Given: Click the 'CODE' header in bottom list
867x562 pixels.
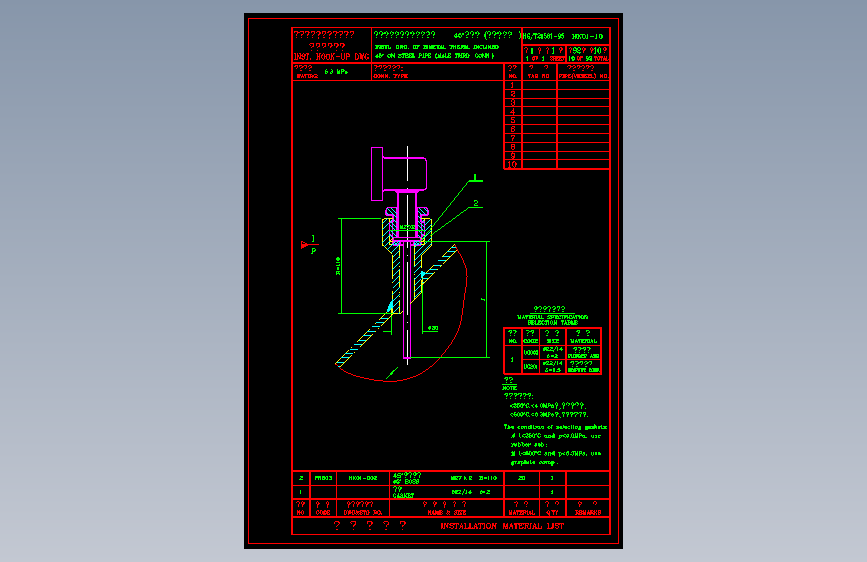Looking at the screenshot, I should tap(323, 513).
